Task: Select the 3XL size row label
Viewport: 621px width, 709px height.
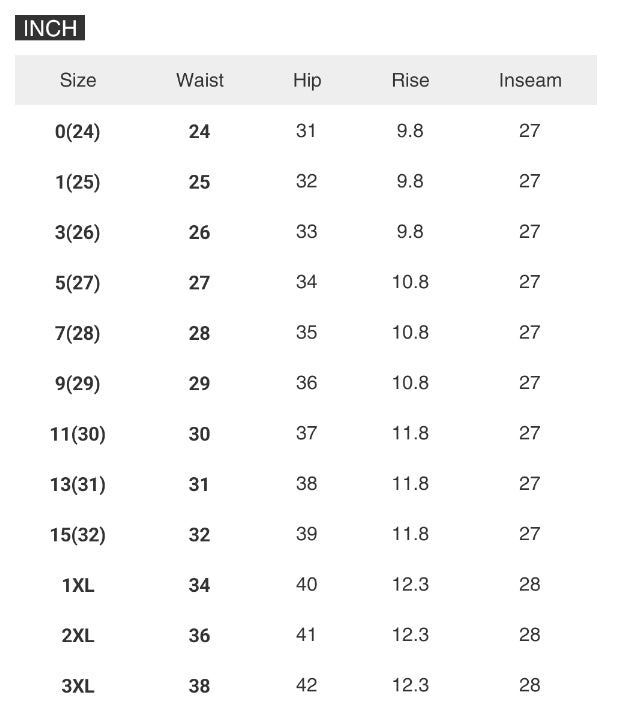Action: [78, 686]
